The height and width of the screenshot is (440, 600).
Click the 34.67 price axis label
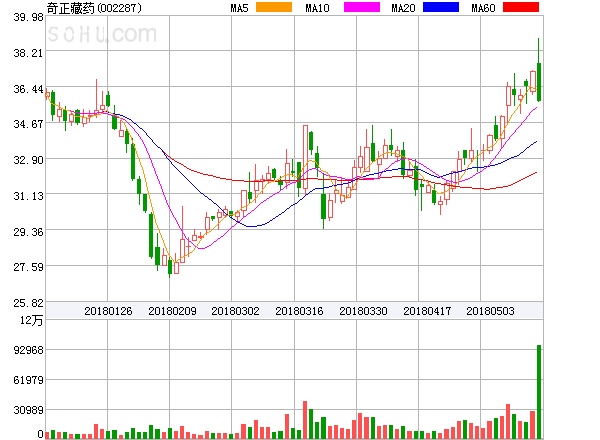click(28, 124)
